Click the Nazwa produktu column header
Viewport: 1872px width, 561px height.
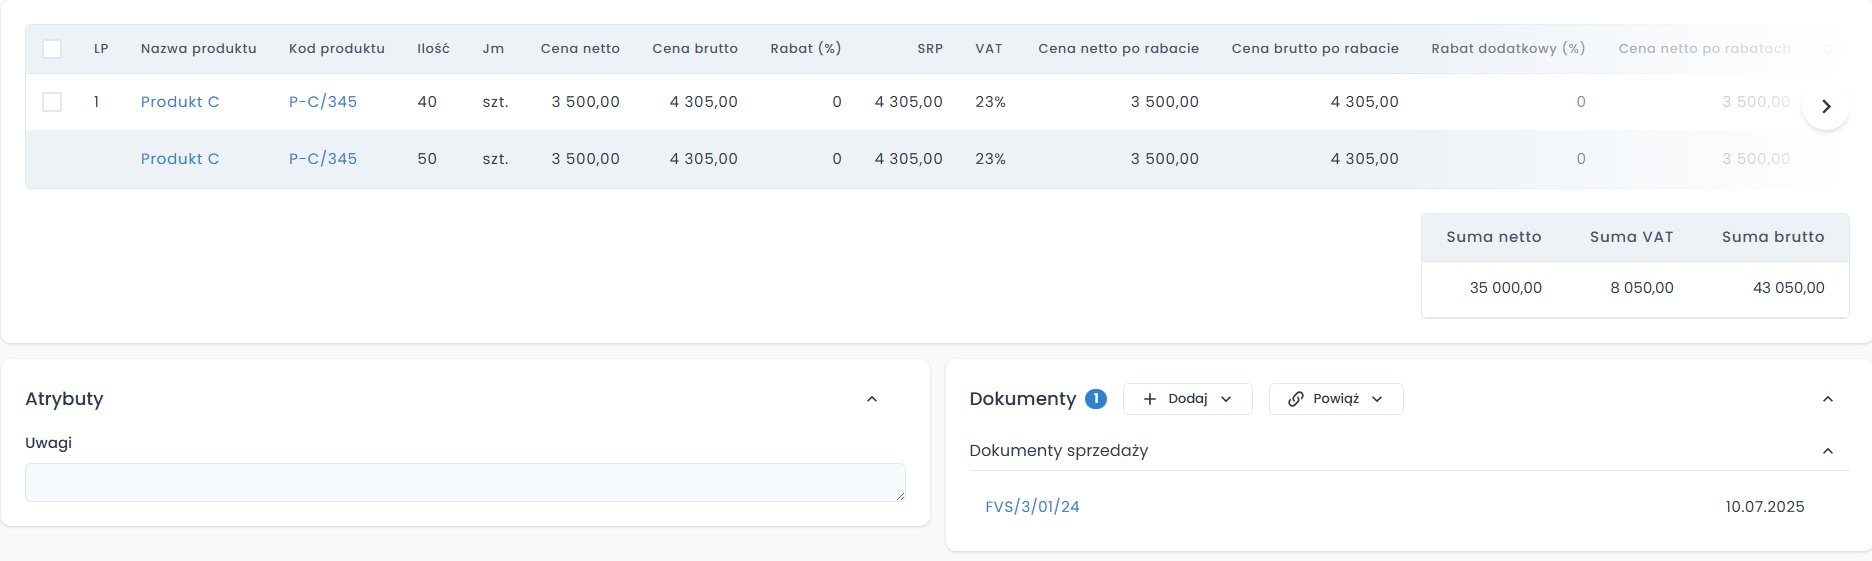[x=198, y=49]
